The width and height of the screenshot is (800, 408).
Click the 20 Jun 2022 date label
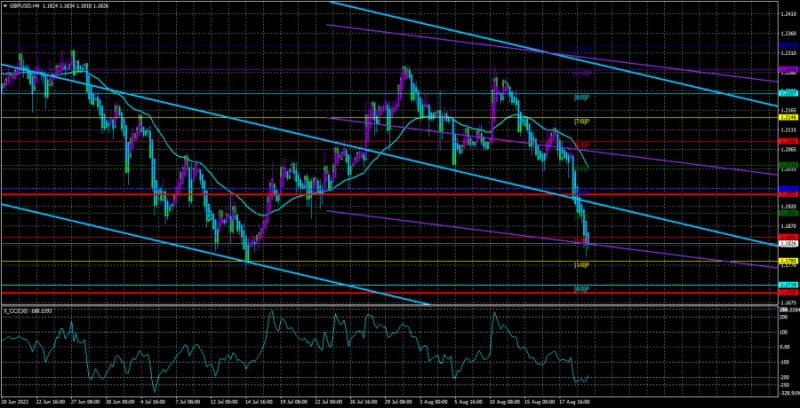[14, 402]
